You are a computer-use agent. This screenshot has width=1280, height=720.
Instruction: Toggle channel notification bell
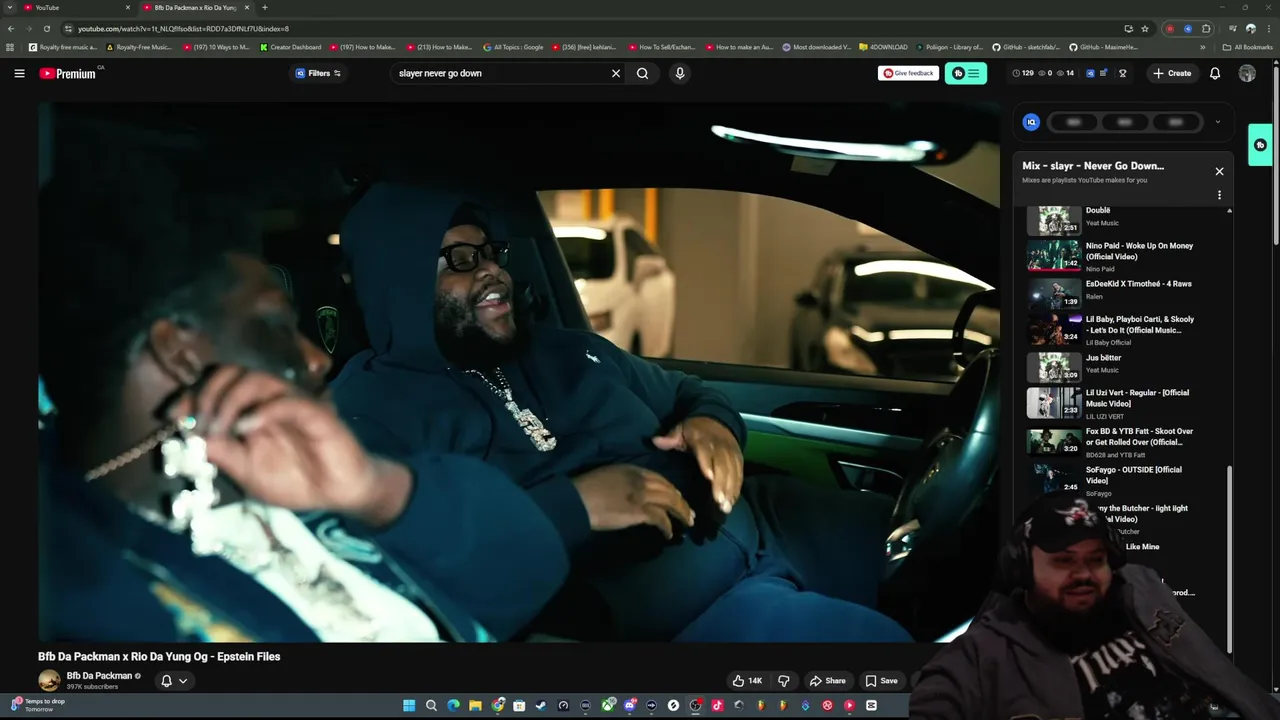[166, 681]
